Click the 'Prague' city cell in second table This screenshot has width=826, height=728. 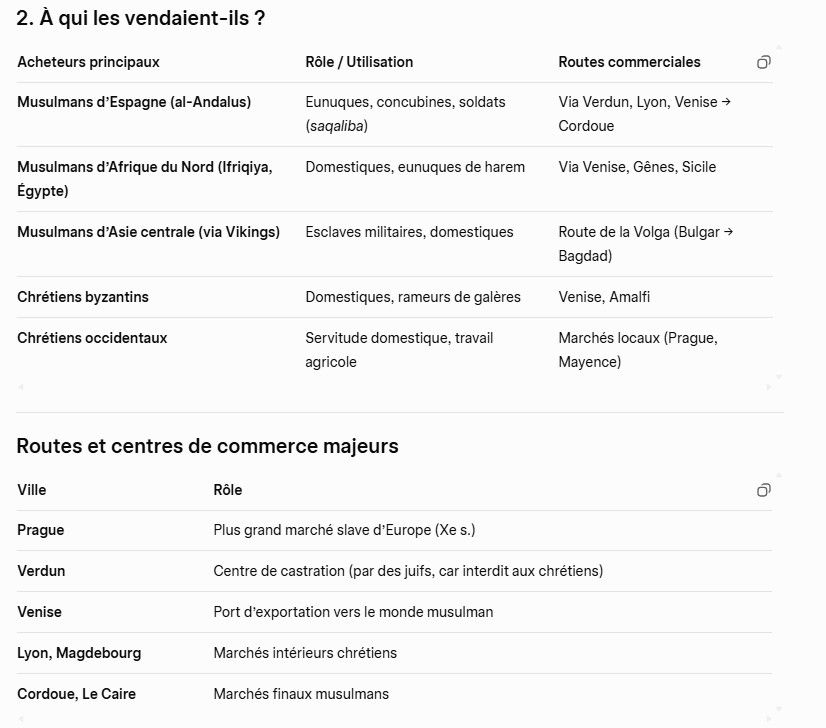pyautogui.click(x=41, y=530)
